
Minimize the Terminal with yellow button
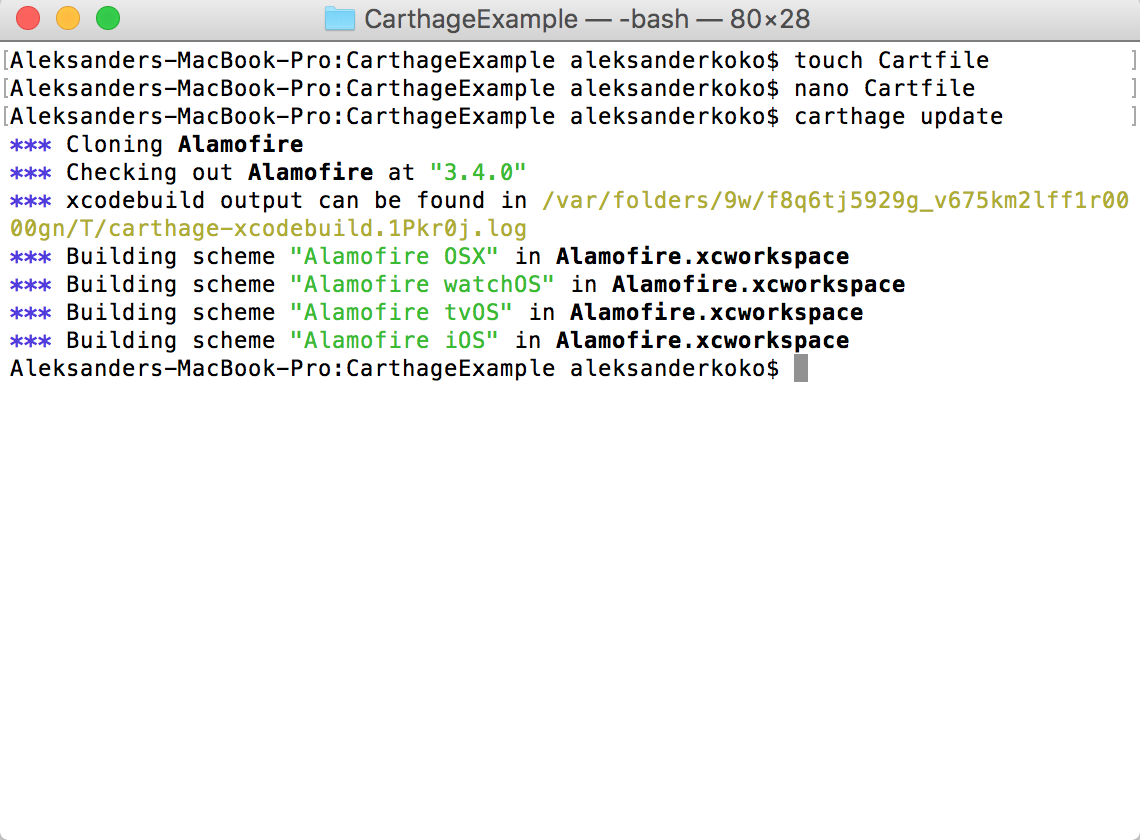coord(68,18)
